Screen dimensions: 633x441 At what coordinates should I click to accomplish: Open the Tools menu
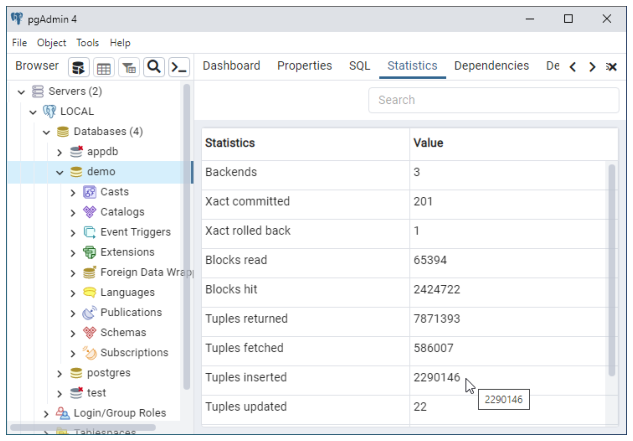click(88, 43)
